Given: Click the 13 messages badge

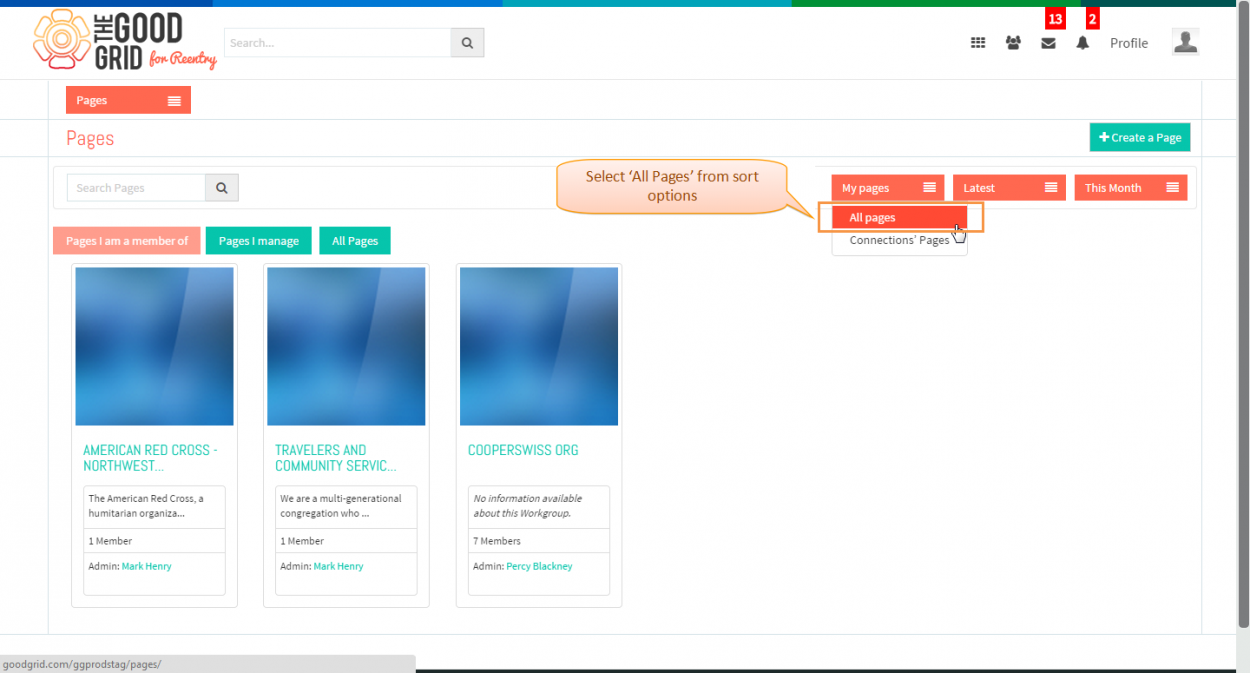Looking at the screenshot, I should (x=1055, y=19).
